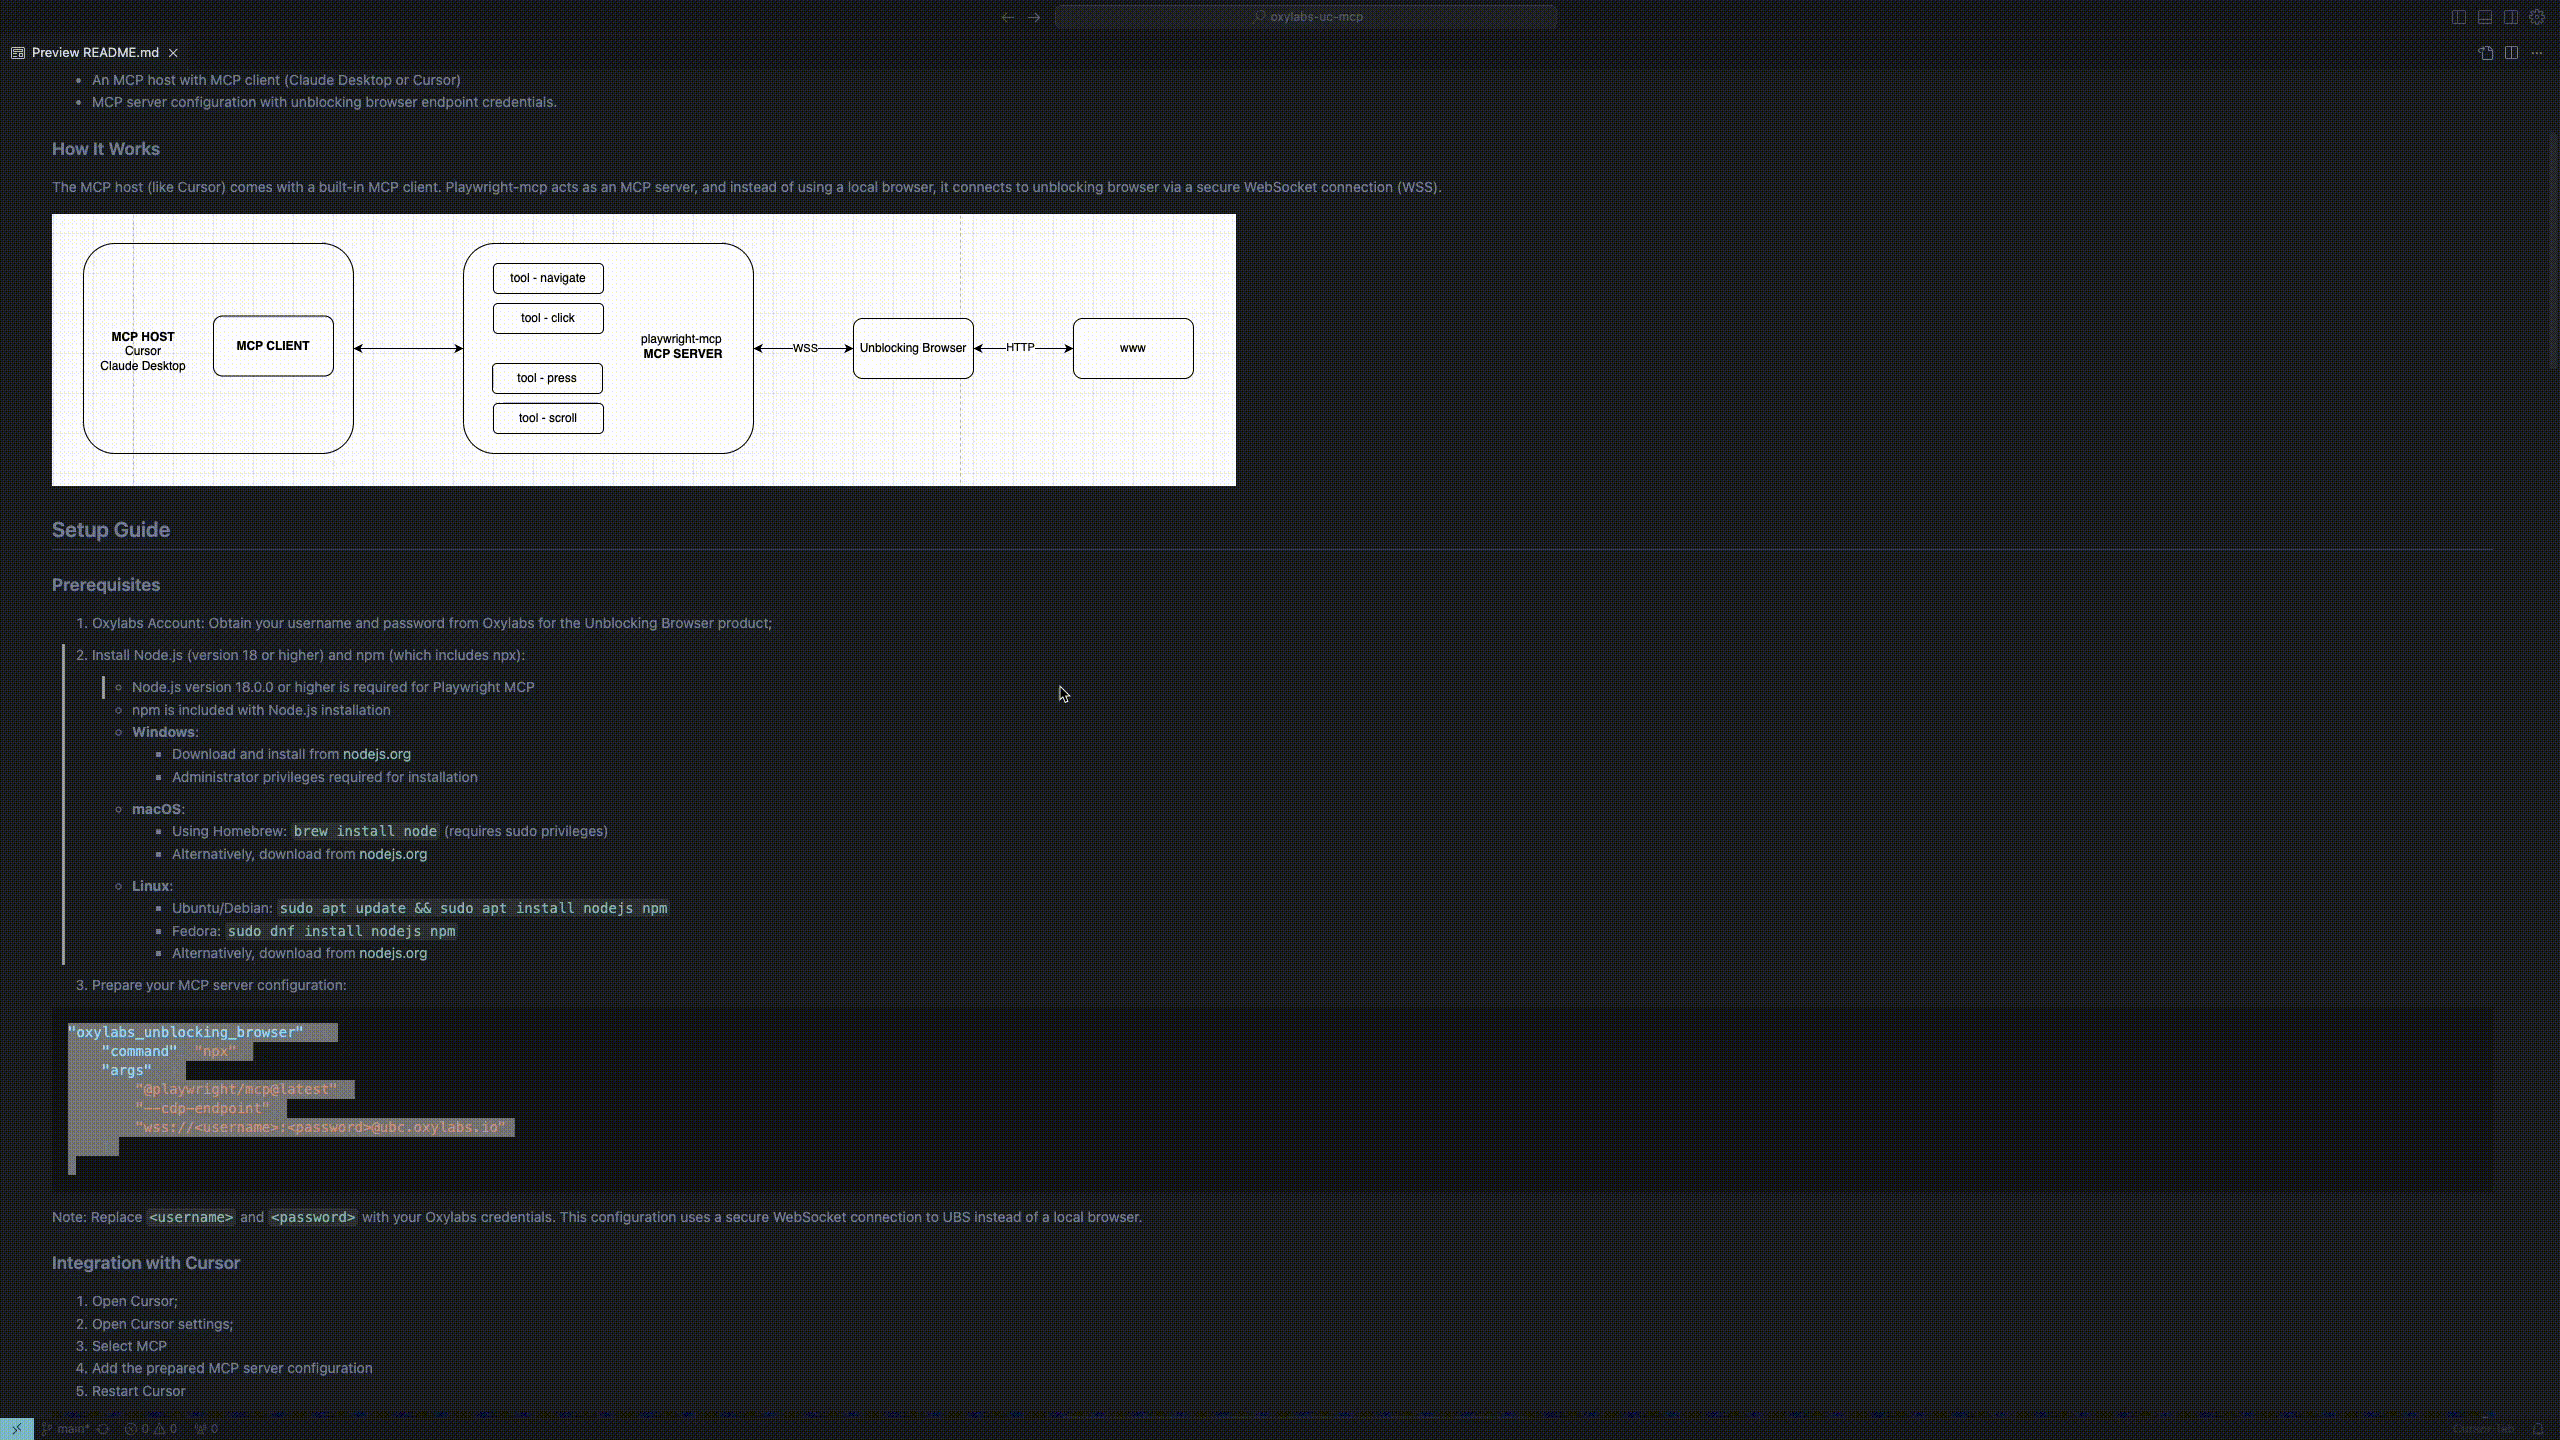The width and height of the screenshot is (2560, 1440).
Task: Toggle the bottom Panel visibility
Action: 2485,17
